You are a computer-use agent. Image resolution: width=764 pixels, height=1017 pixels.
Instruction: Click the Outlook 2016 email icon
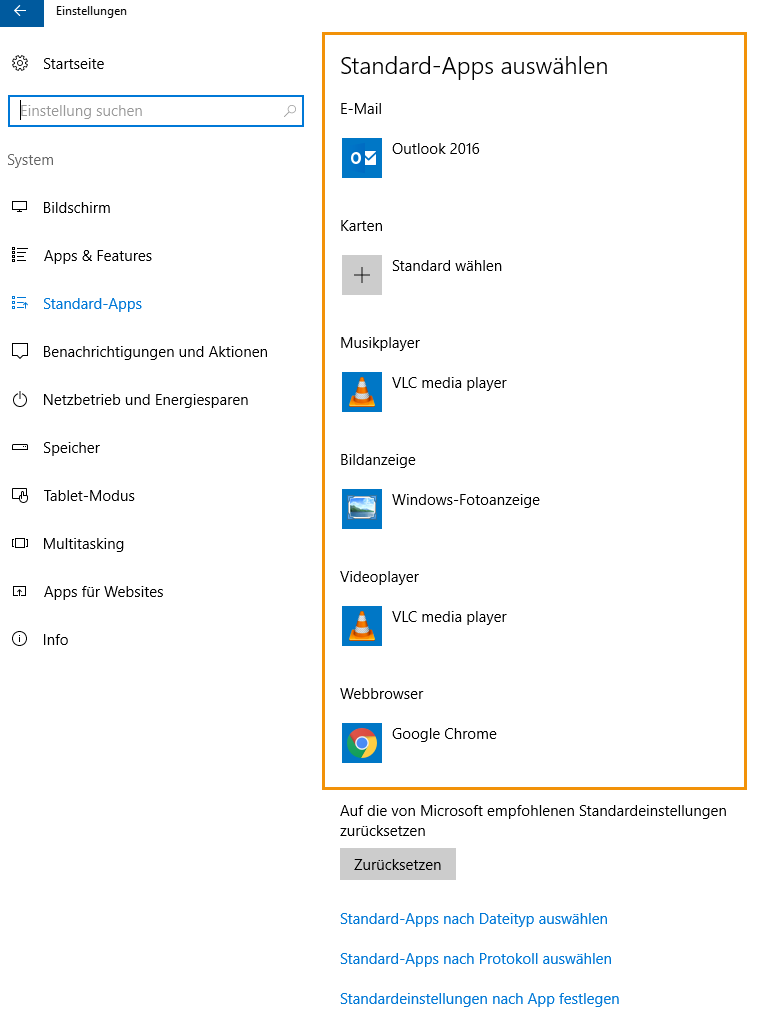click(362, 158)
